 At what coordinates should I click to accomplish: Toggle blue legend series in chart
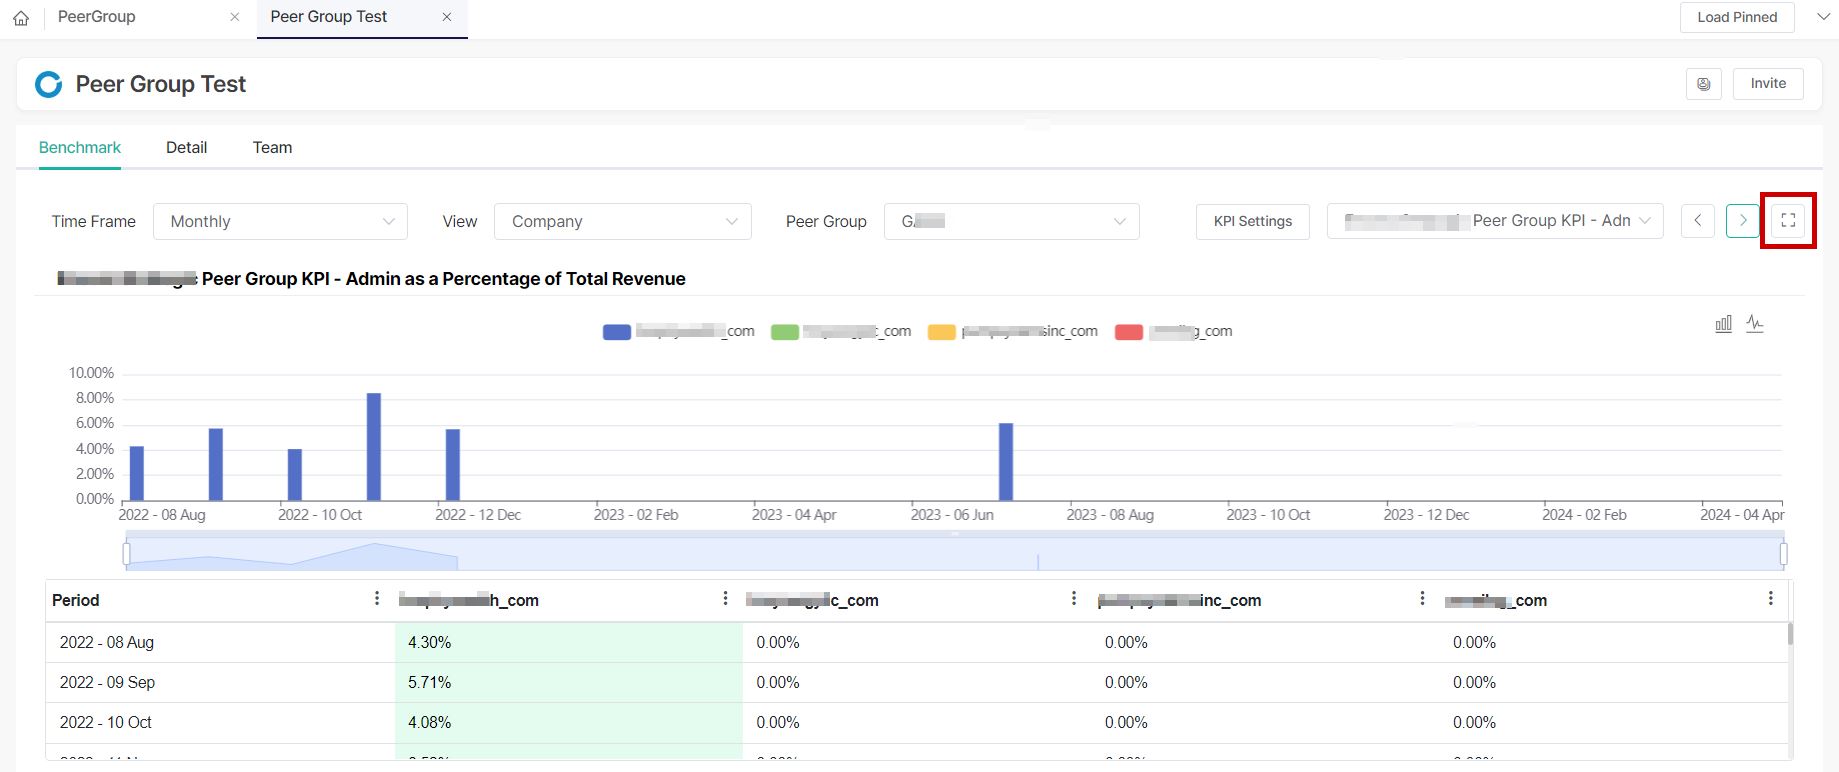(x=617, y=332)
